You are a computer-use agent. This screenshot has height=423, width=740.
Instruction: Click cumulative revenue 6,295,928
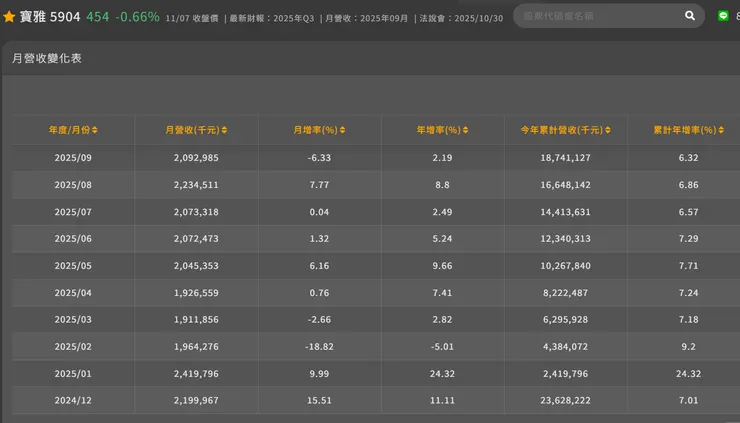click(x=565, y=319)
